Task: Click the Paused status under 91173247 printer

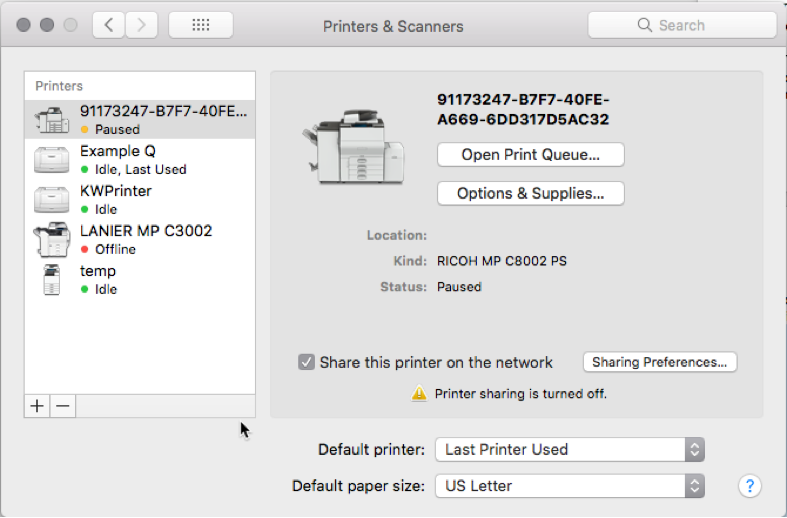Action: [x=117, y=130]
